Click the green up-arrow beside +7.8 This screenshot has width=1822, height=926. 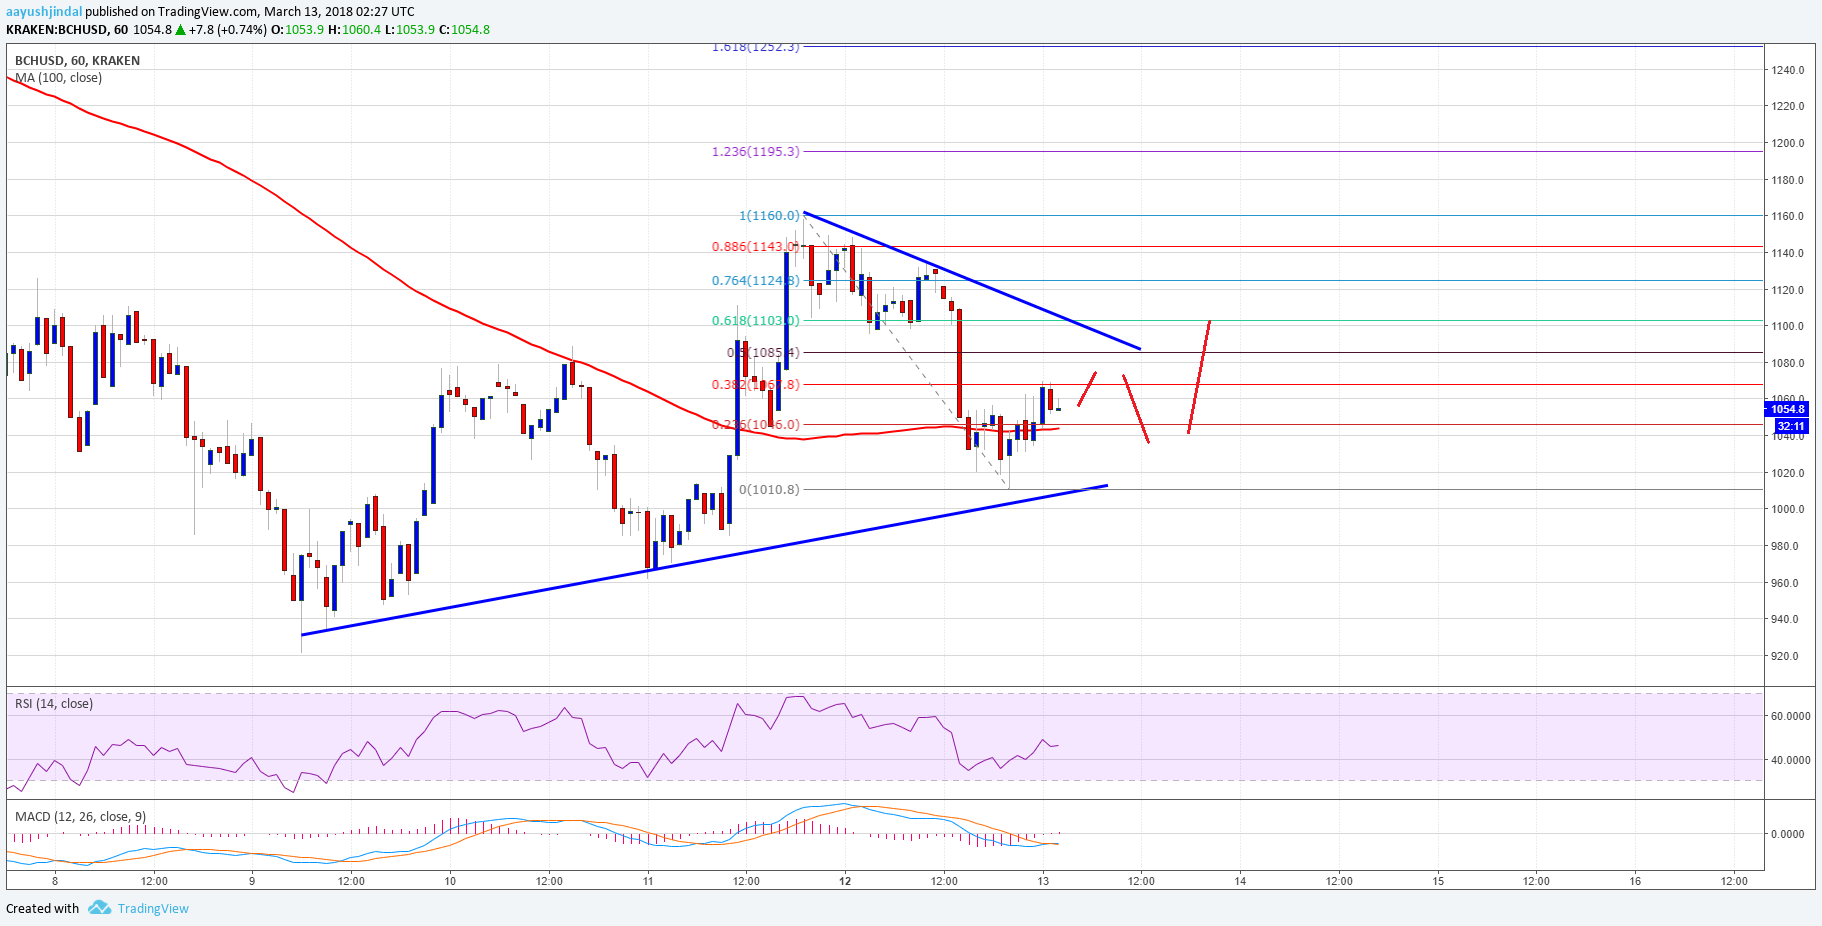(180, 30)
